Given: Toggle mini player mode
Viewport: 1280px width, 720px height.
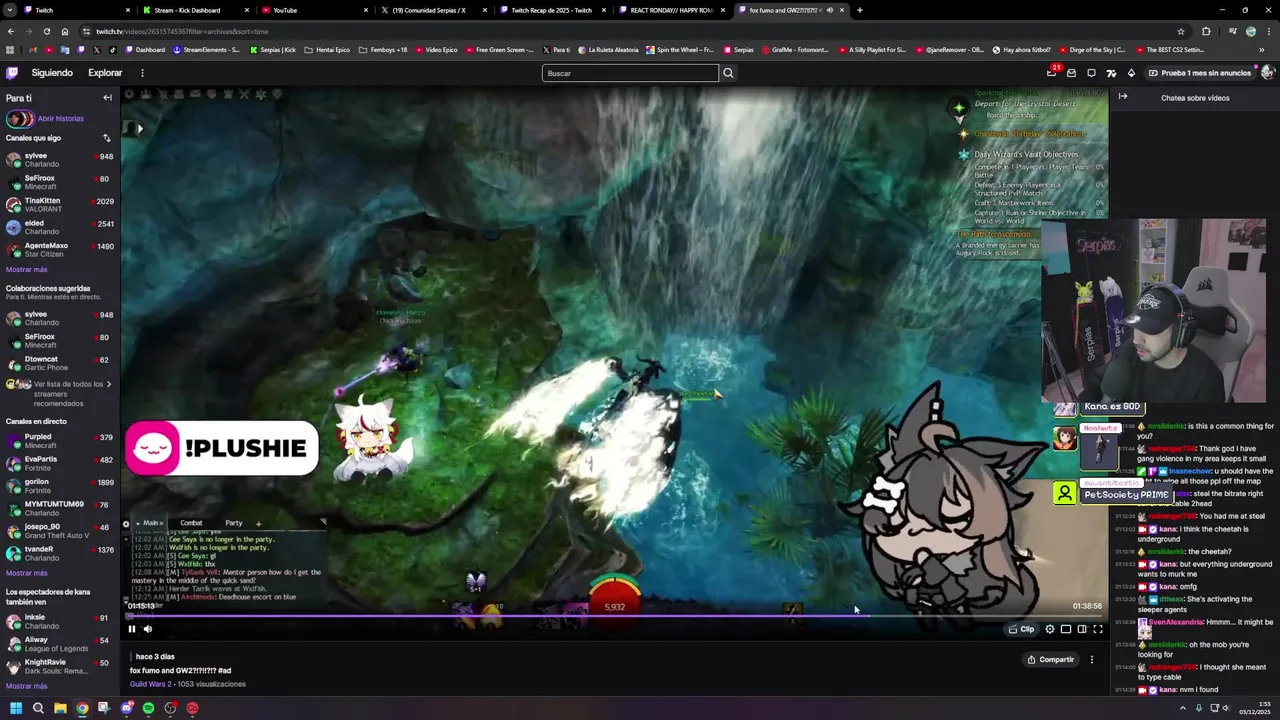Looking at the screenshot, I should point(1066,629).
